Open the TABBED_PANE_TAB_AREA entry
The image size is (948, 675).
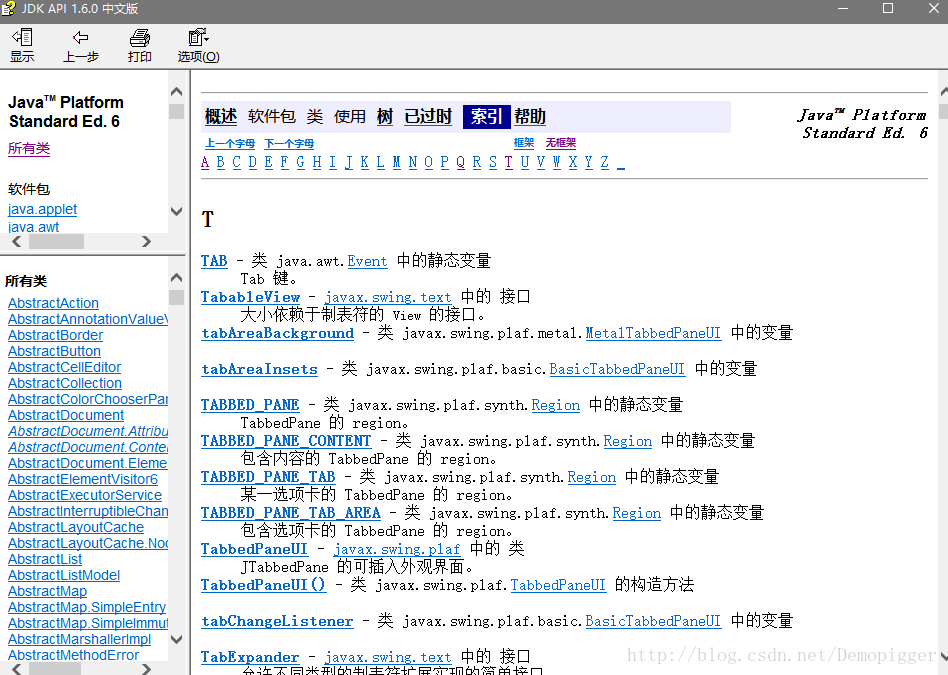click(x=291, y=513)
